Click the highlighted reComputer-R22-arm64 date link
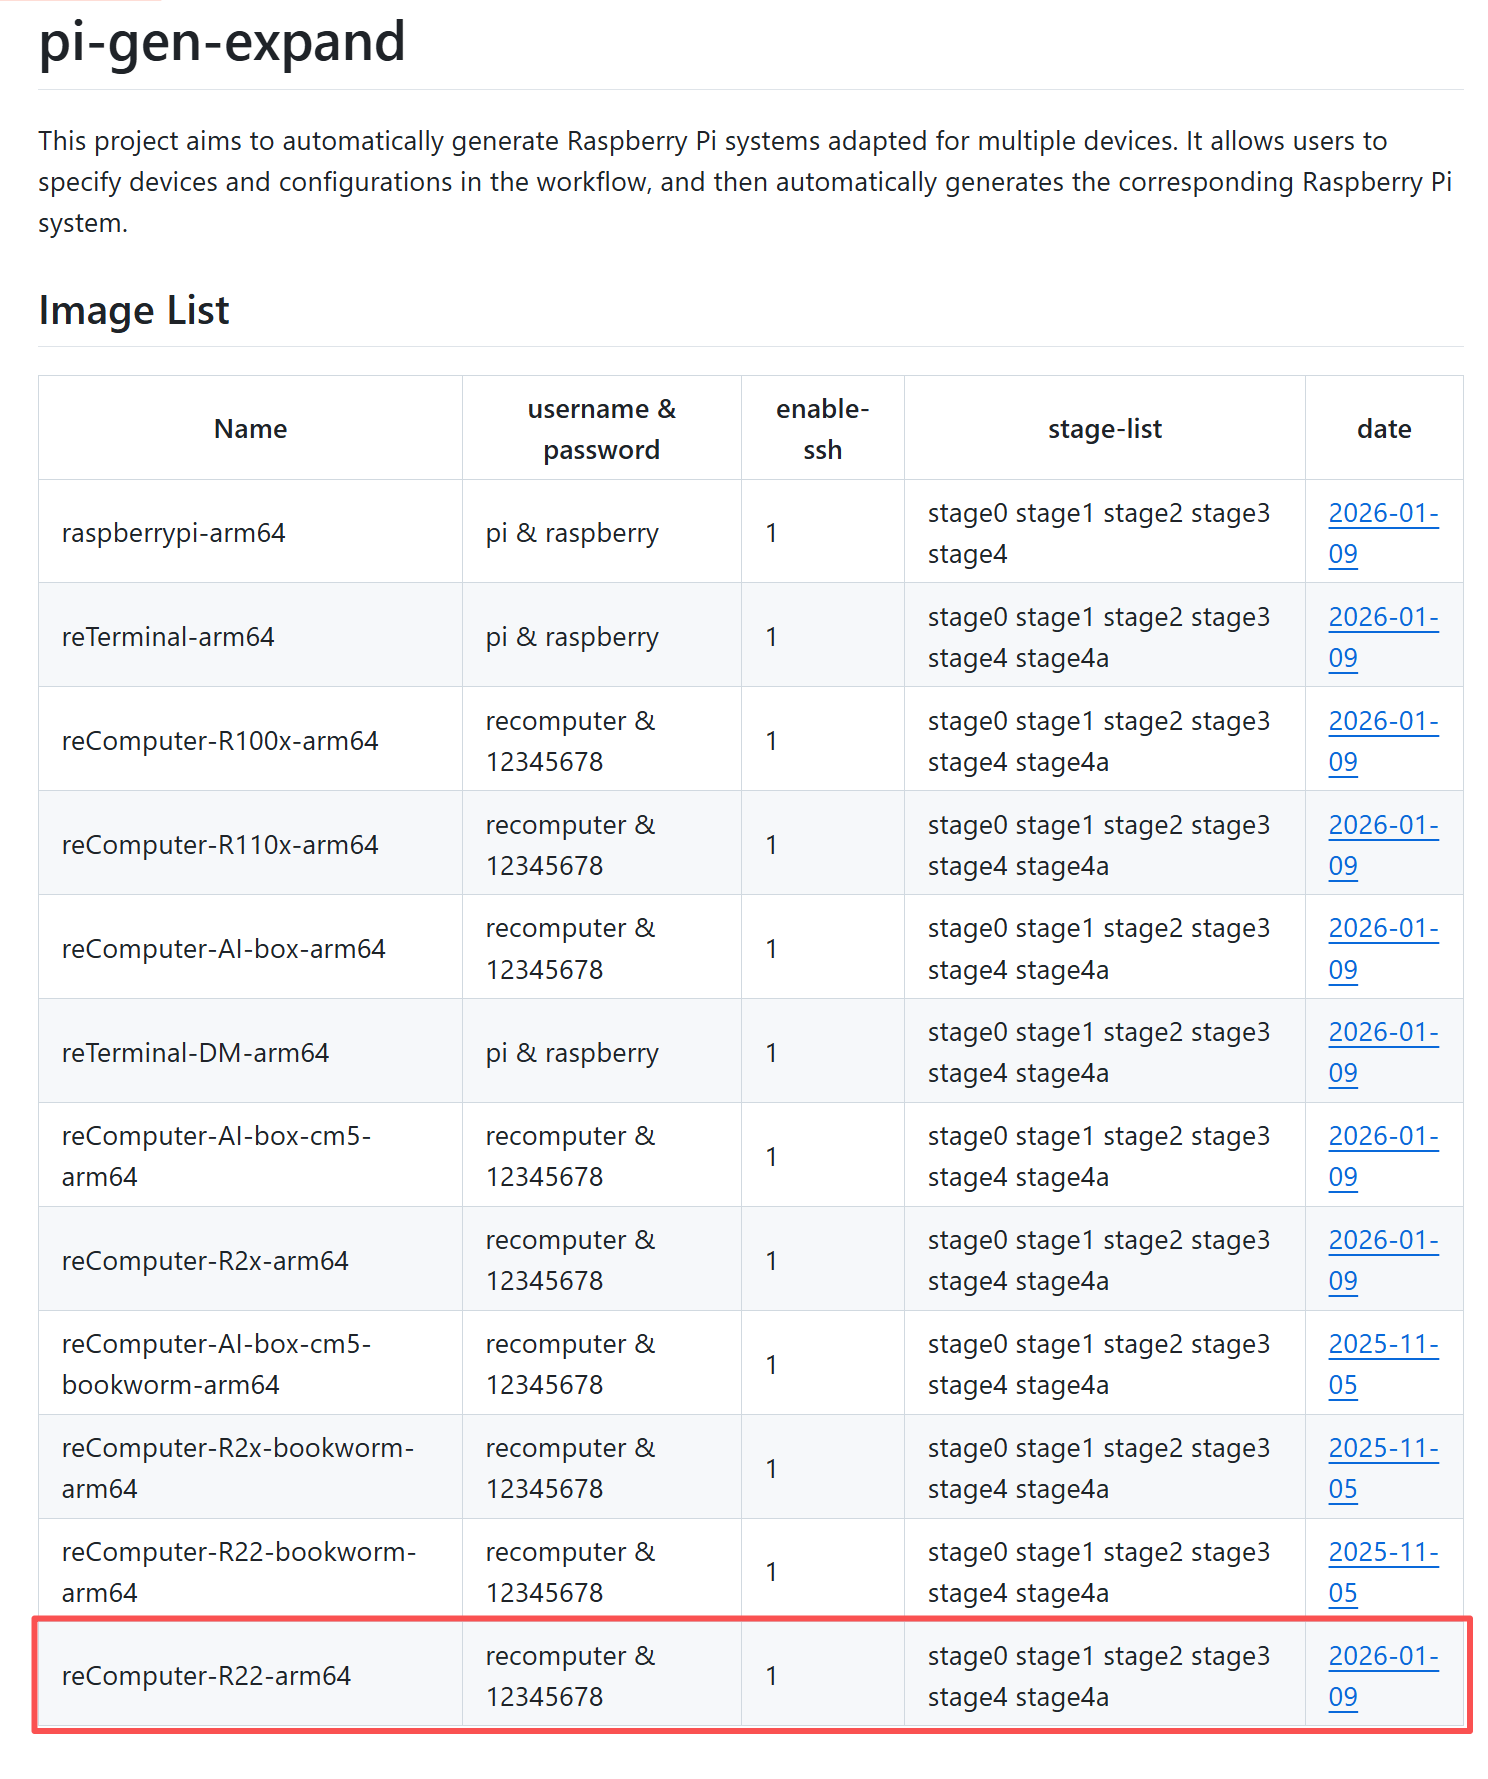1488x1779 pixels. tap(1382, 1657)
